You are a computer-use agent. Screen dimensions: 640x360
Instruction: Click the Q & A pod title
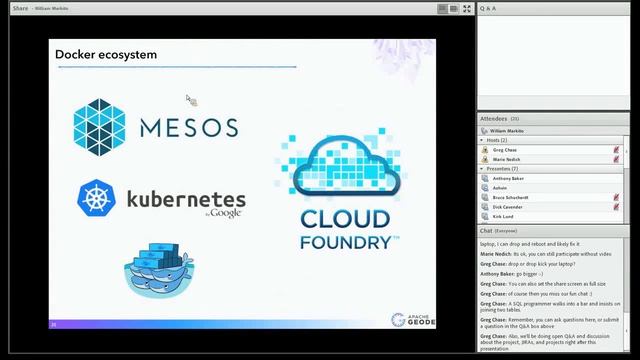coord(488,8)
